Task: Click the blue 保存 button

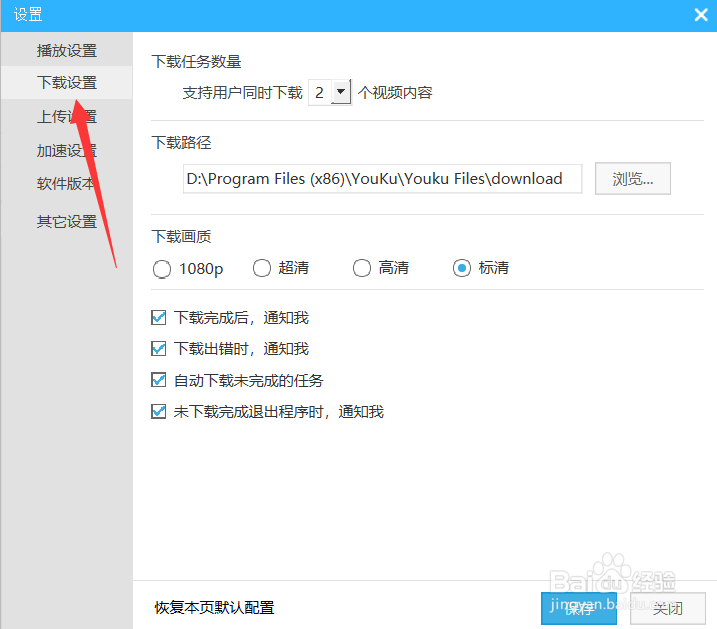Action: click(578, 608)
